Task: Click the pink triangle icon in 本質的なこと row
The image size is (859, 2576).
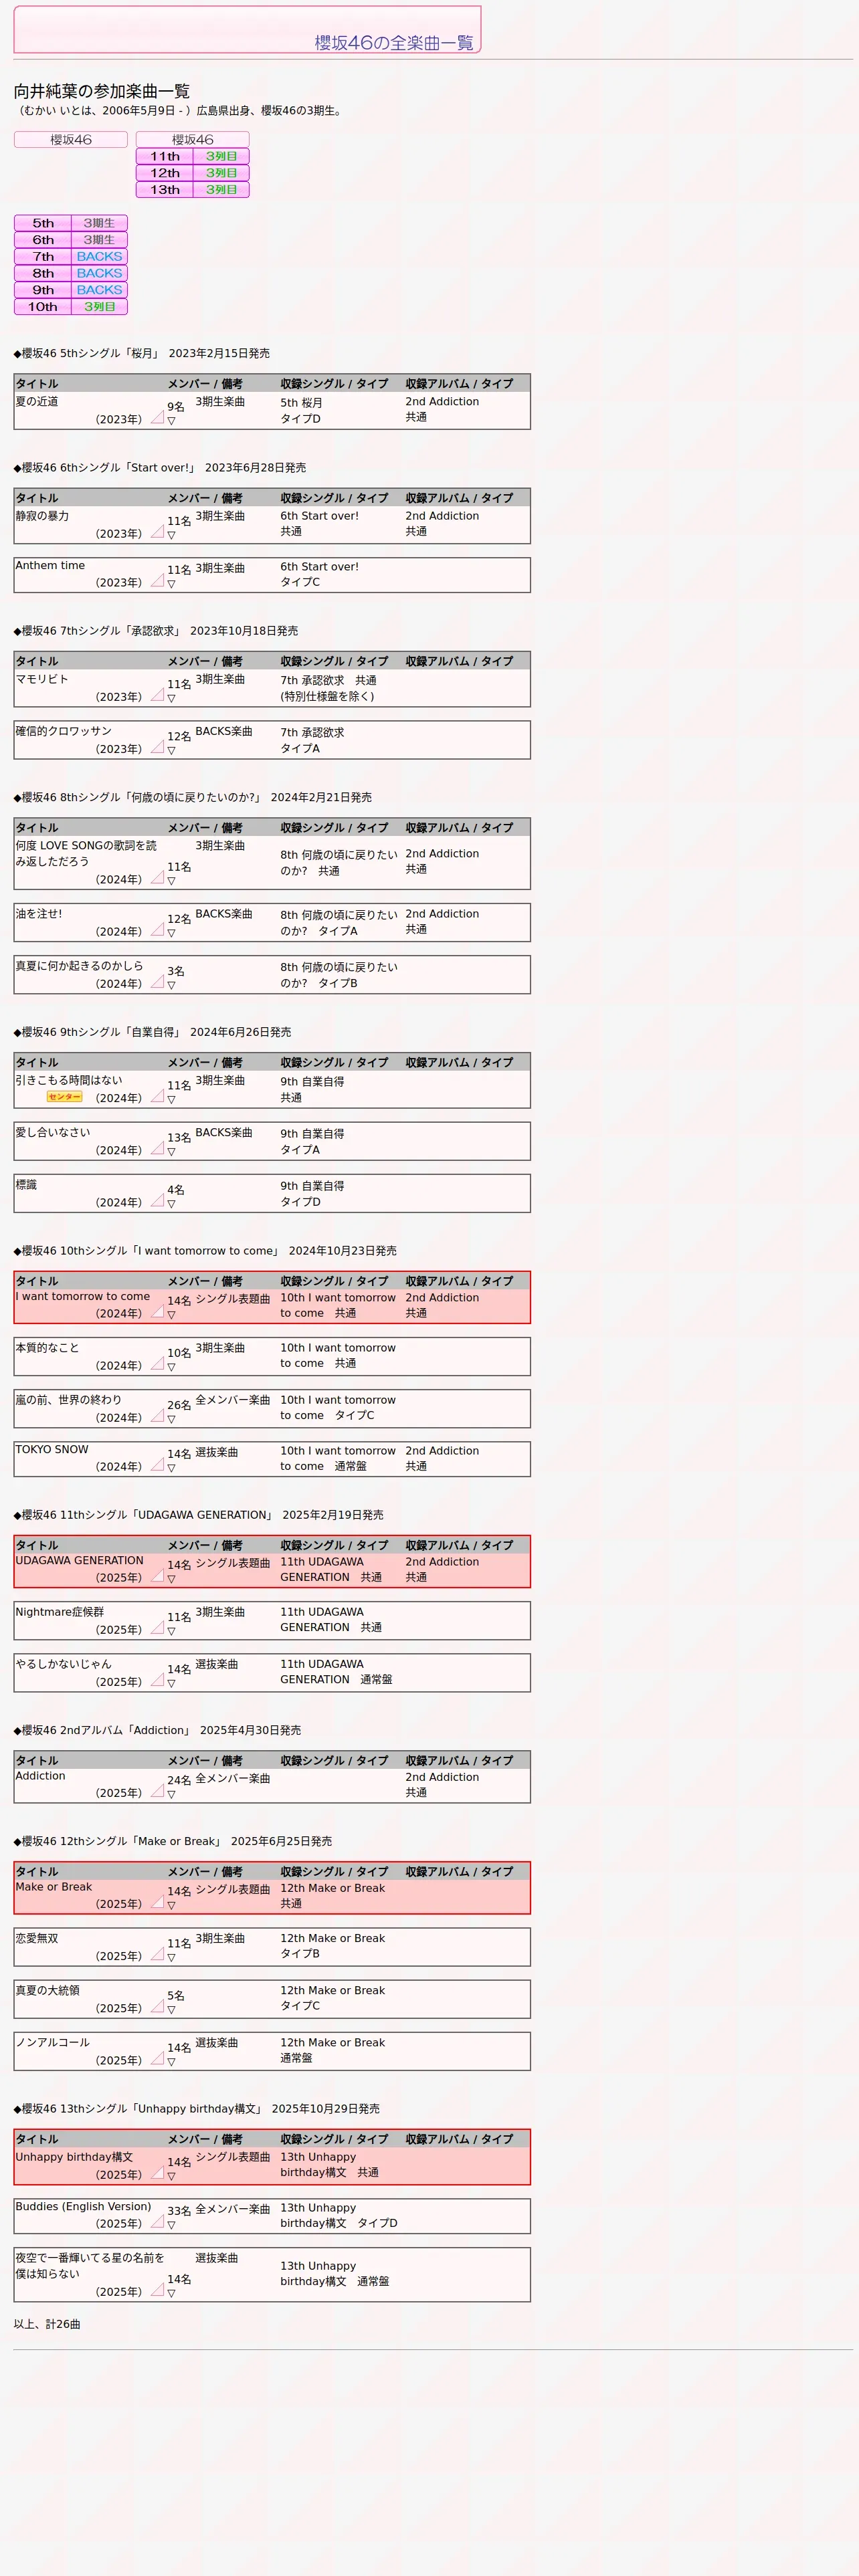Action: 157,1364
